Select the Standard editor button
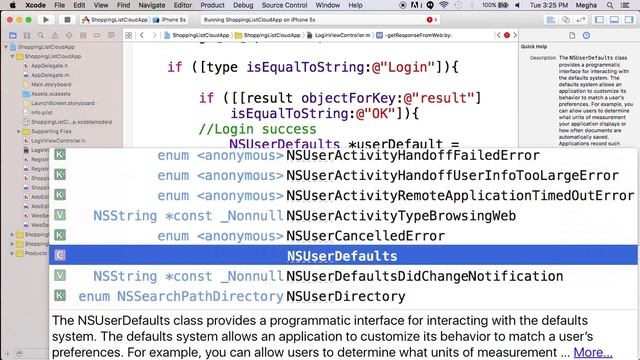 tap(551, 20)
